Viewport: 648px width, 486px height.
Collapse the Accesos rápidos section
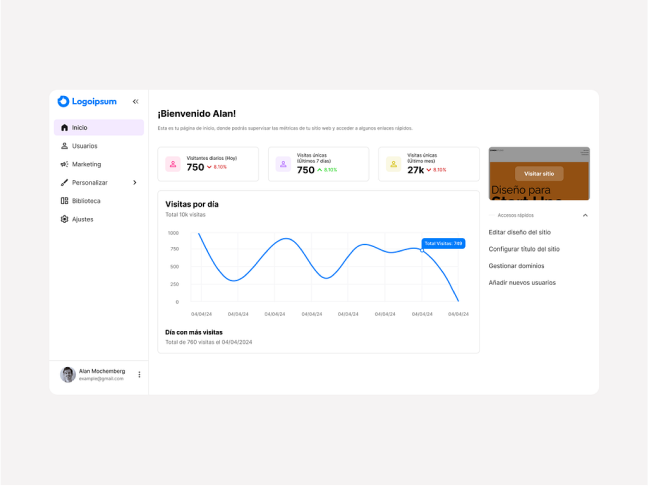585,215
